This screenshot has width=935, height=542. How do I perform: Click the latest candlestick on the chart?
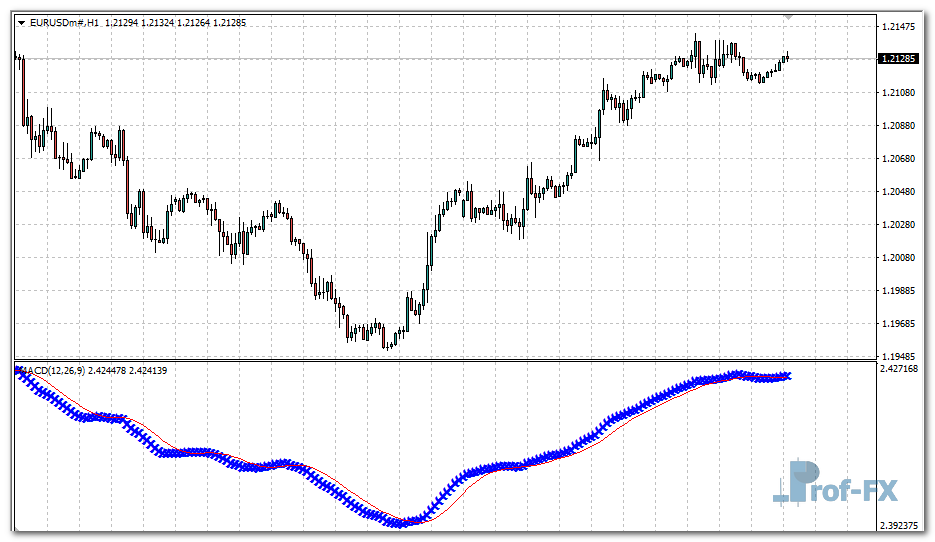click(788, 57)
